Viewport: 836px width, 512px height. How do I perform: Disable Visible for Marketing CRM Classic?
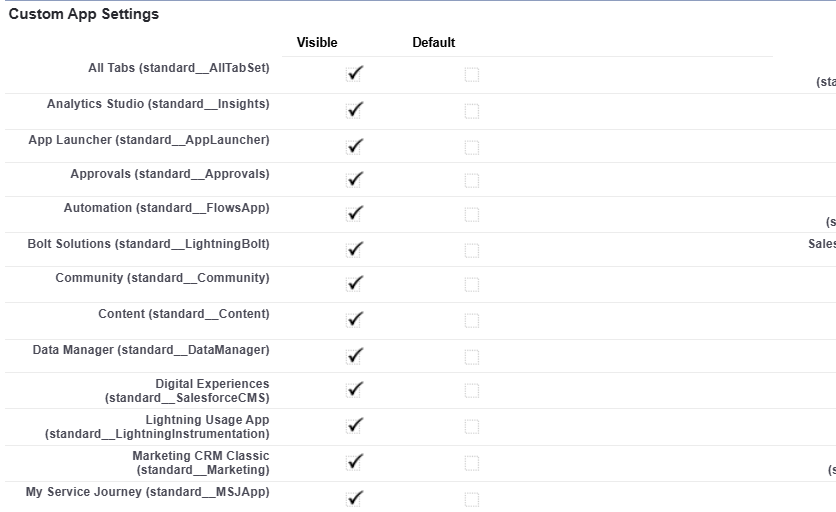353,463
